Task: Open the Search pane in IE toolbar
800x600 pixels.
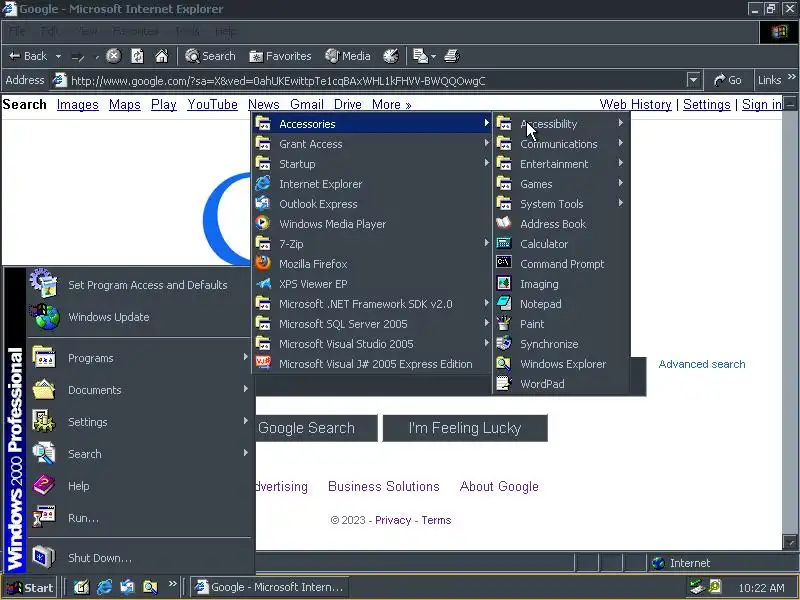Action: pos(210,56)
